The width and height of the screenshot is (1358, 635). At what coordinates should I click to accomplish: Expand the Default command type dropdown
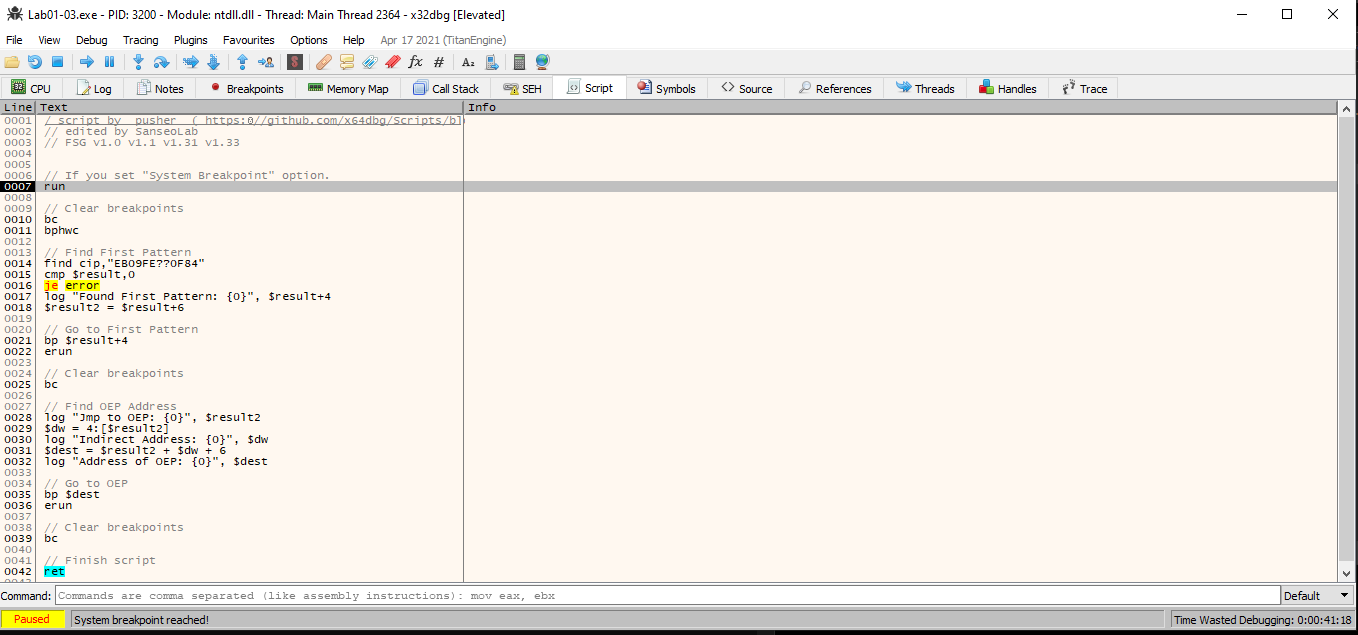[x=1317, y=596]
